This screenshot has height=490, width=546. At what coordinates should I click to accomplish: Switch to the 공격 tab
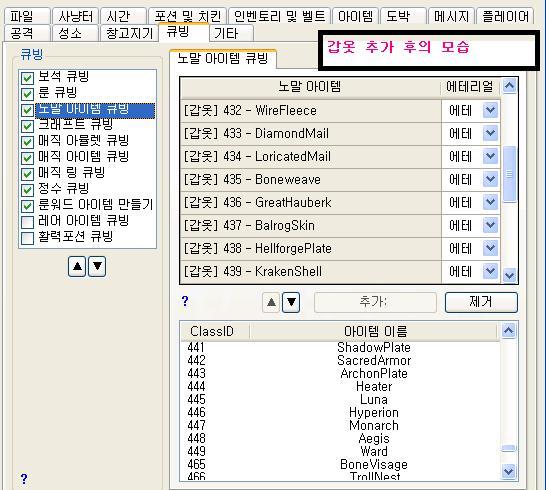click(x=27, y=33)
